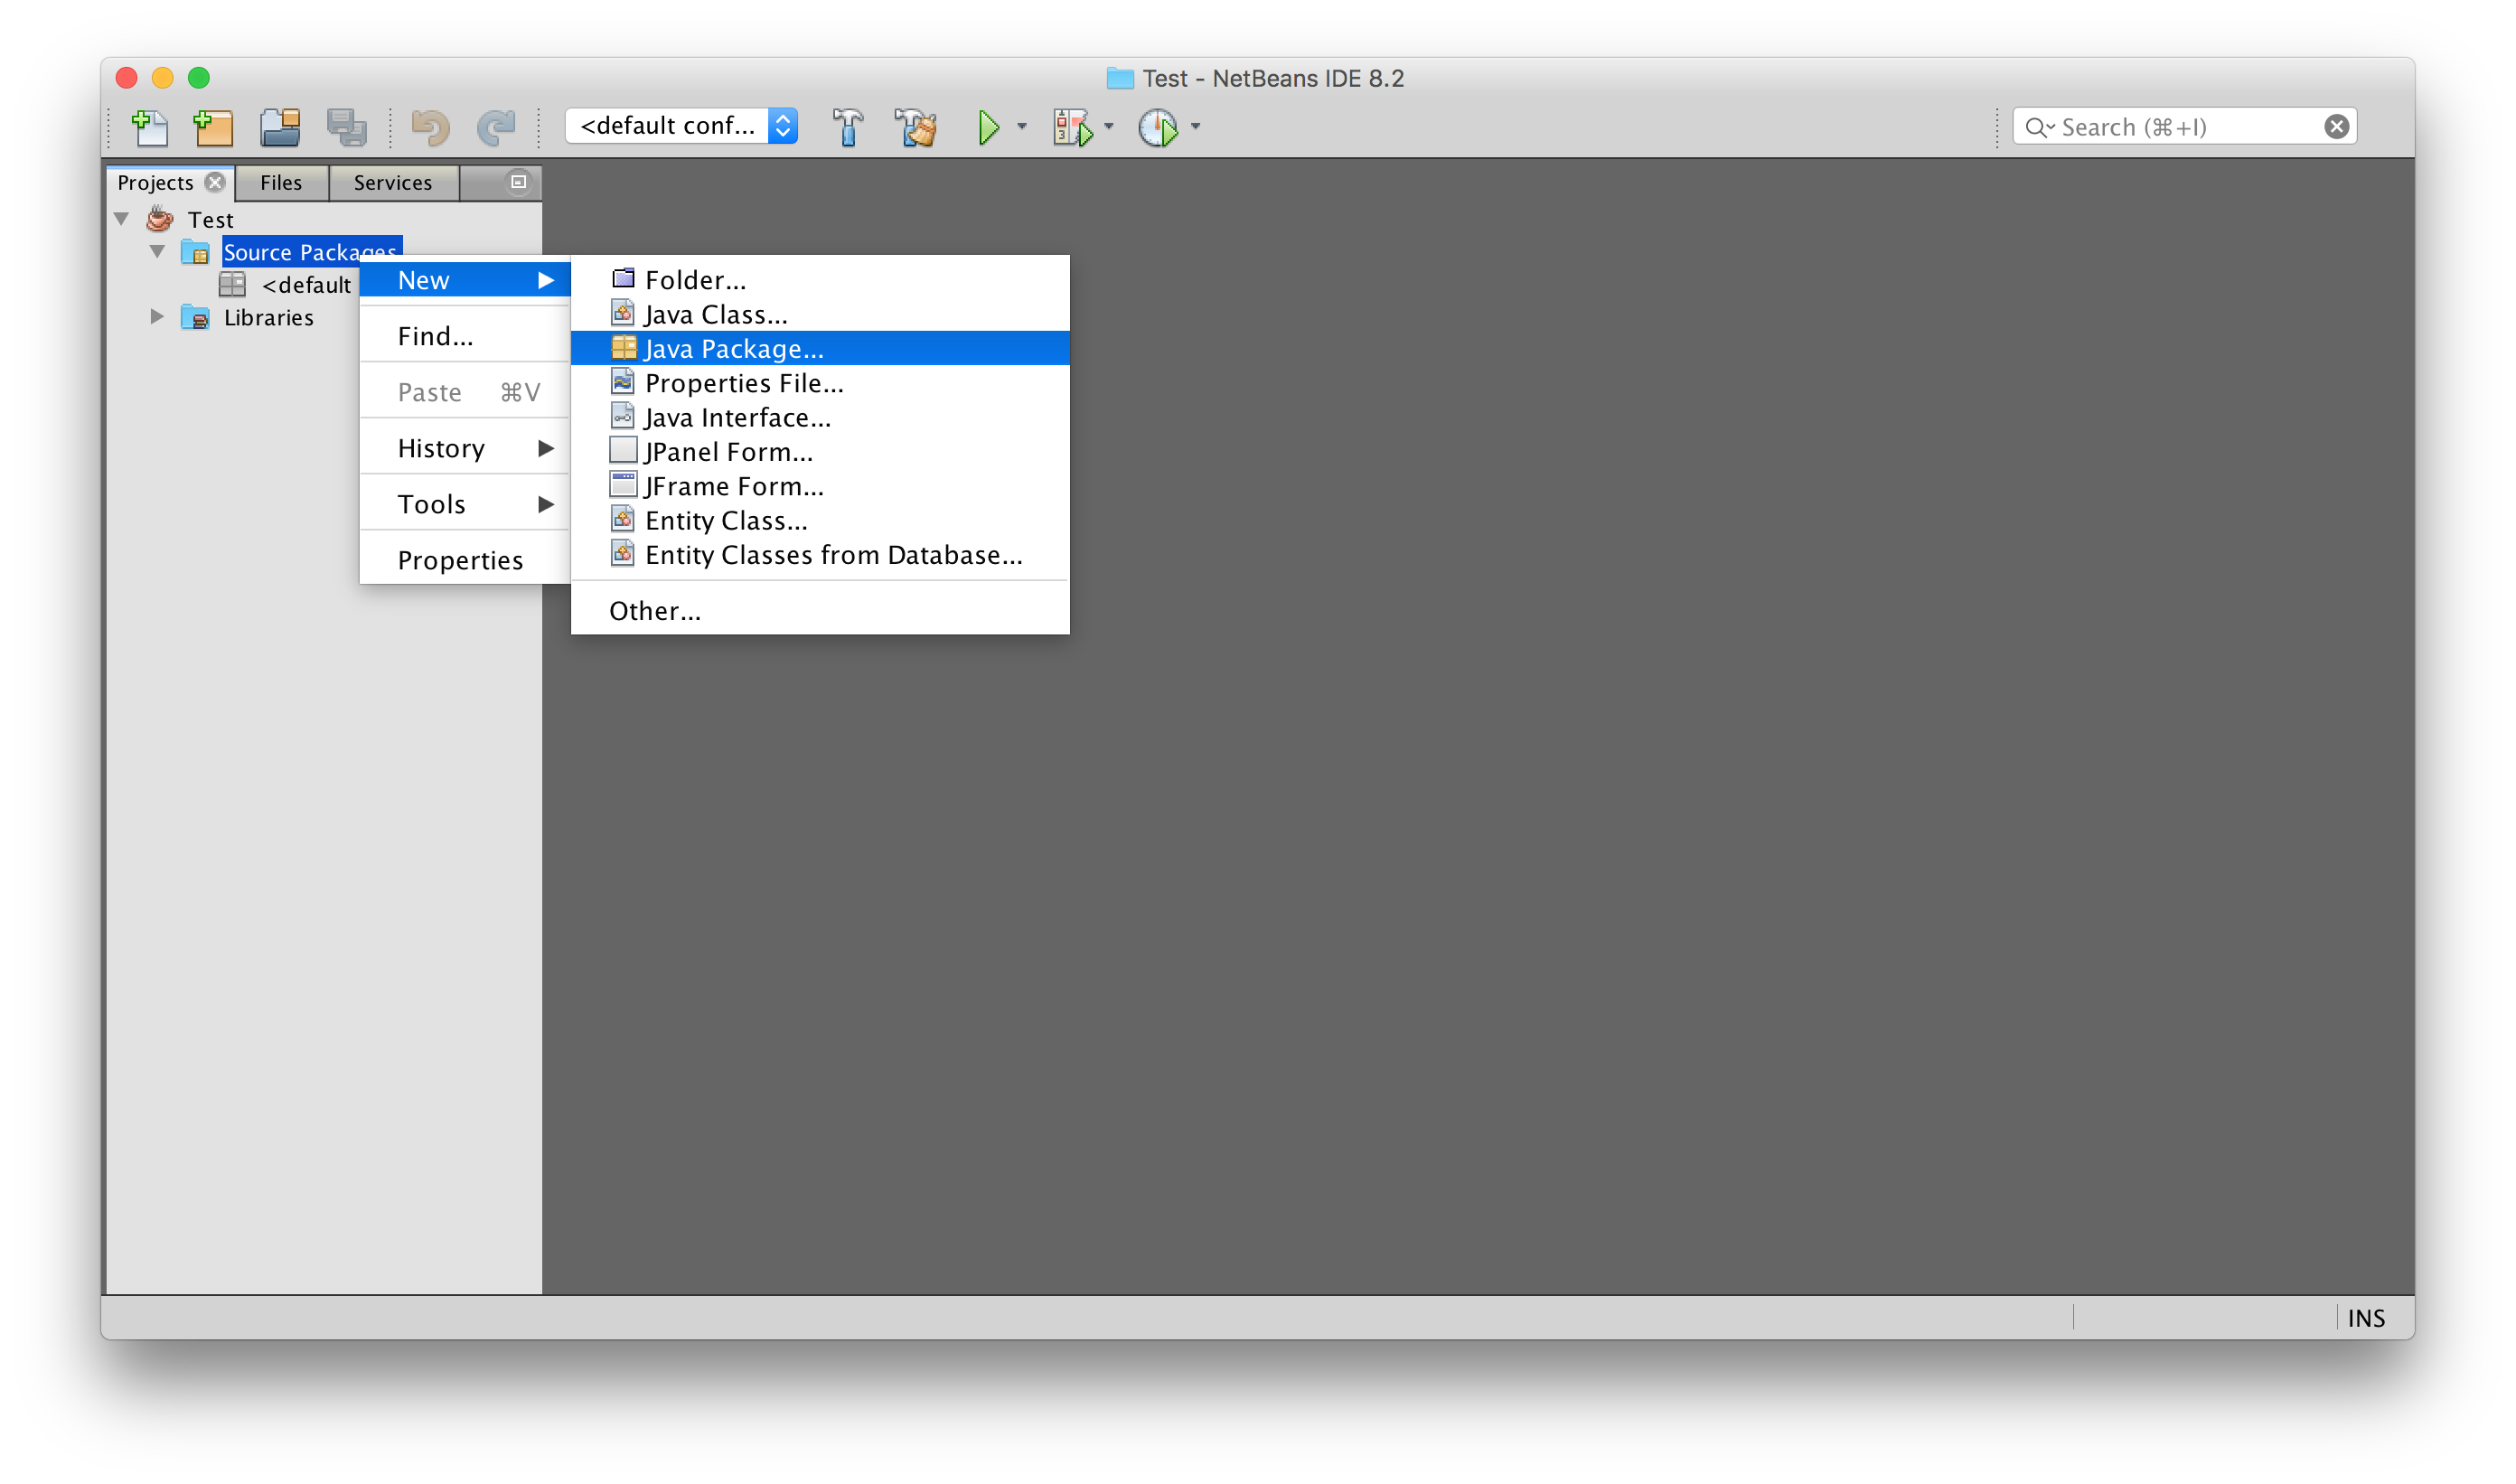
Task: Click the Clean and Build icon
Action: [915, 127]
